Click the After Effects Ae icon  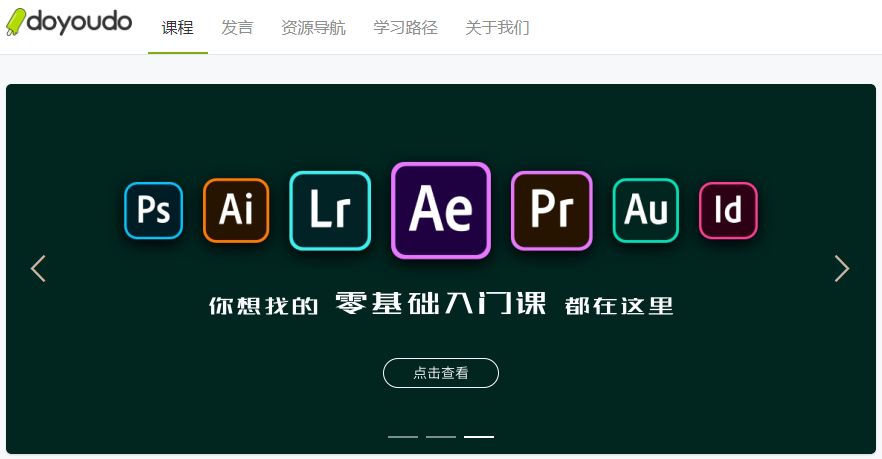[x=441, y=210]
